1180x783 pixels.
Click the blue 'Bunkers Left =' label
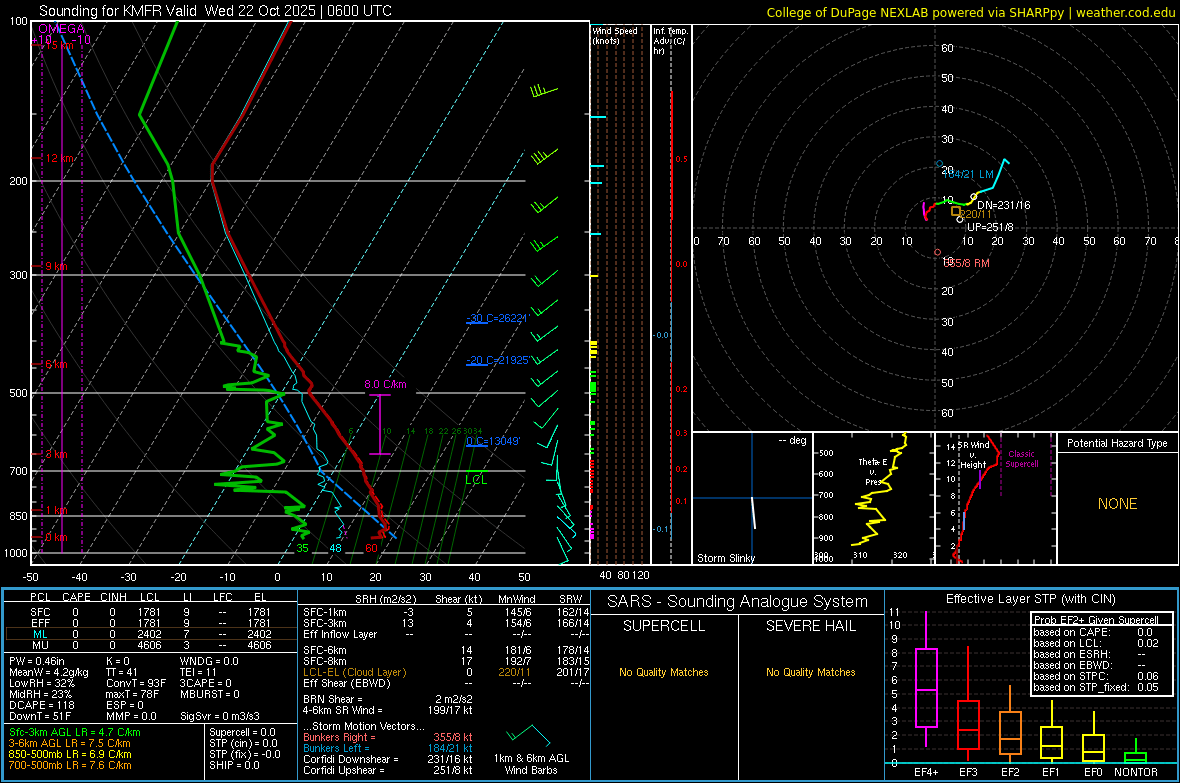click(336, 748)
